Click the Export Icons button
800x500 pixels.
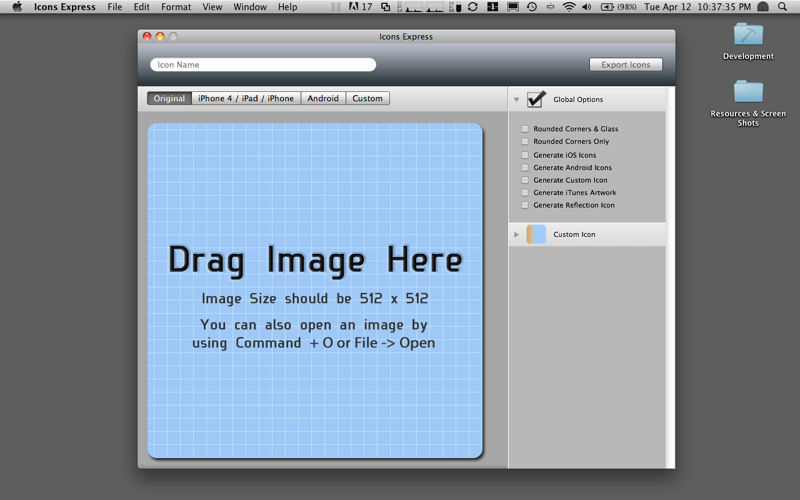click(x=626, y=65)
